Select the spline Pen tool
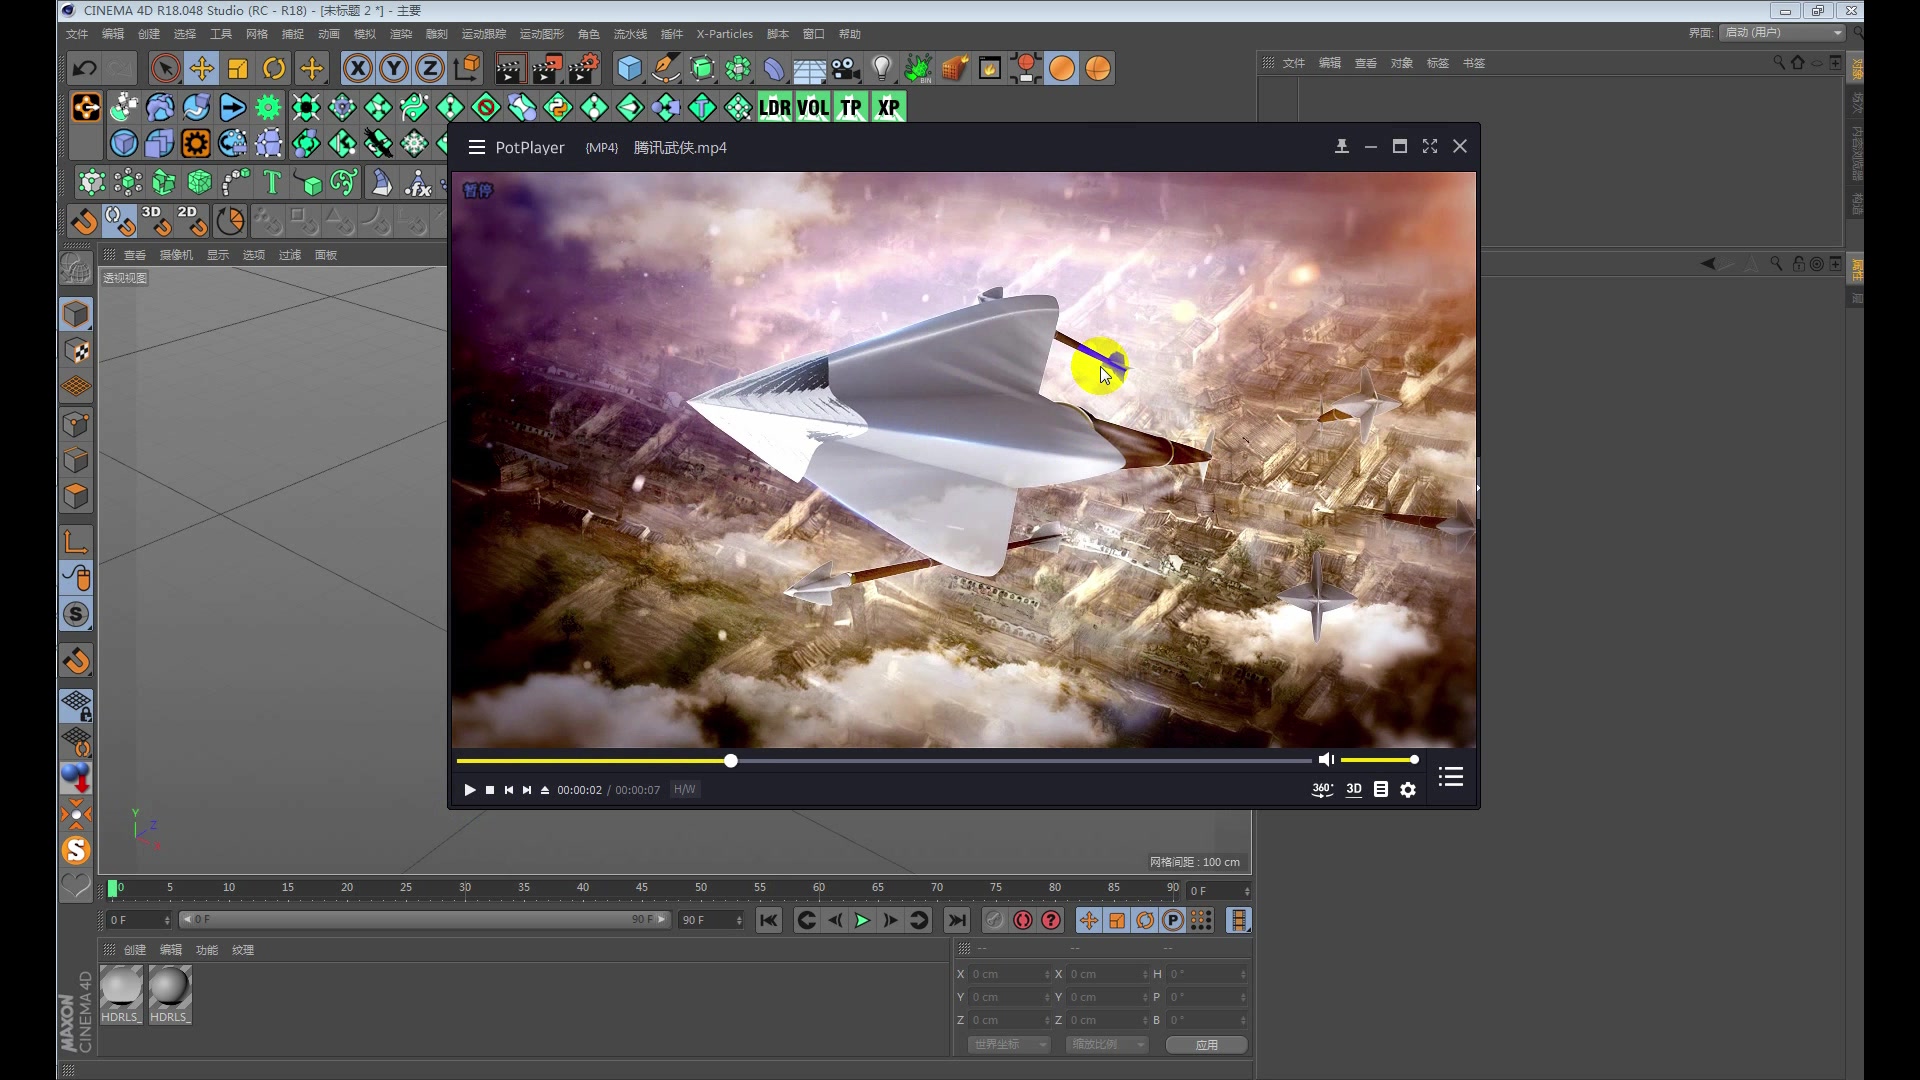 point(666,69)
